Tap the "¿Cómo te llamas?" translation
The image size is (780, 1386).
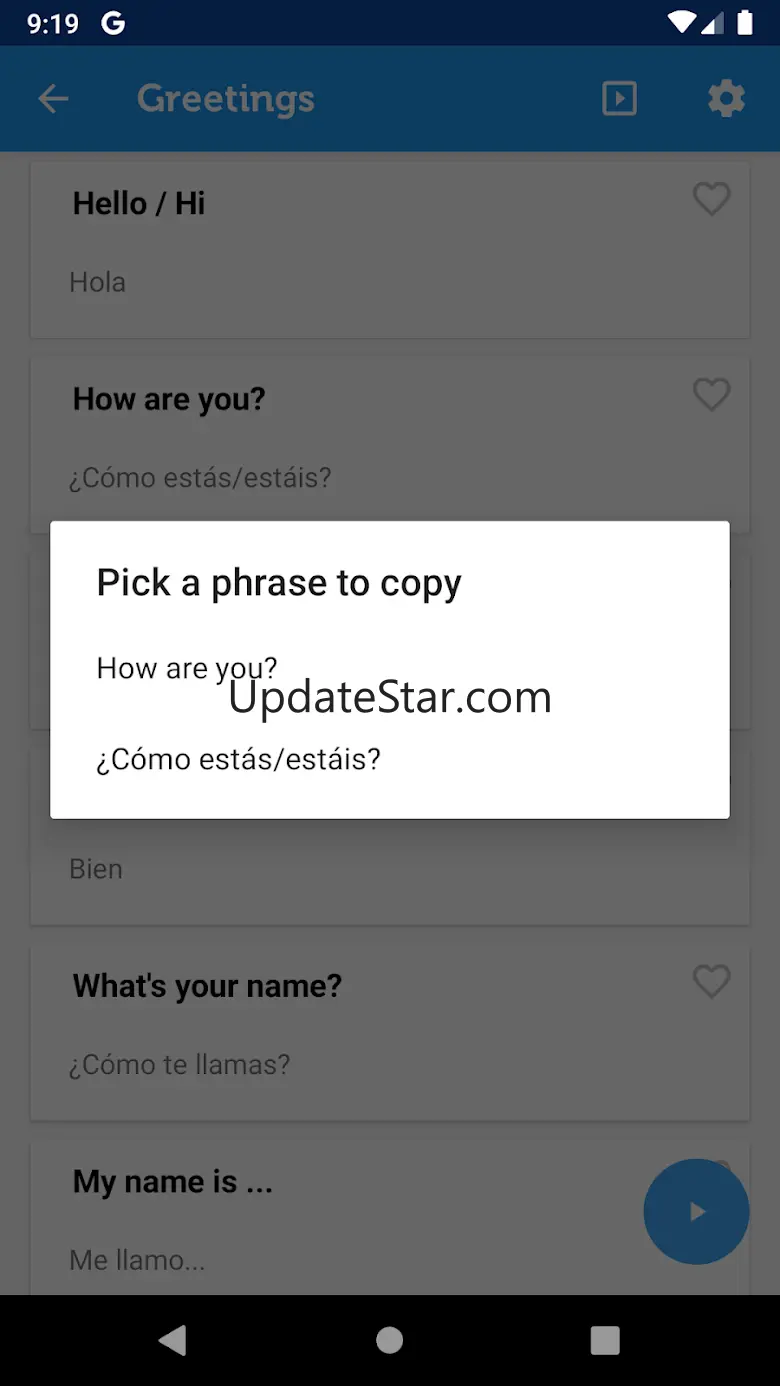click(180, 1064)
